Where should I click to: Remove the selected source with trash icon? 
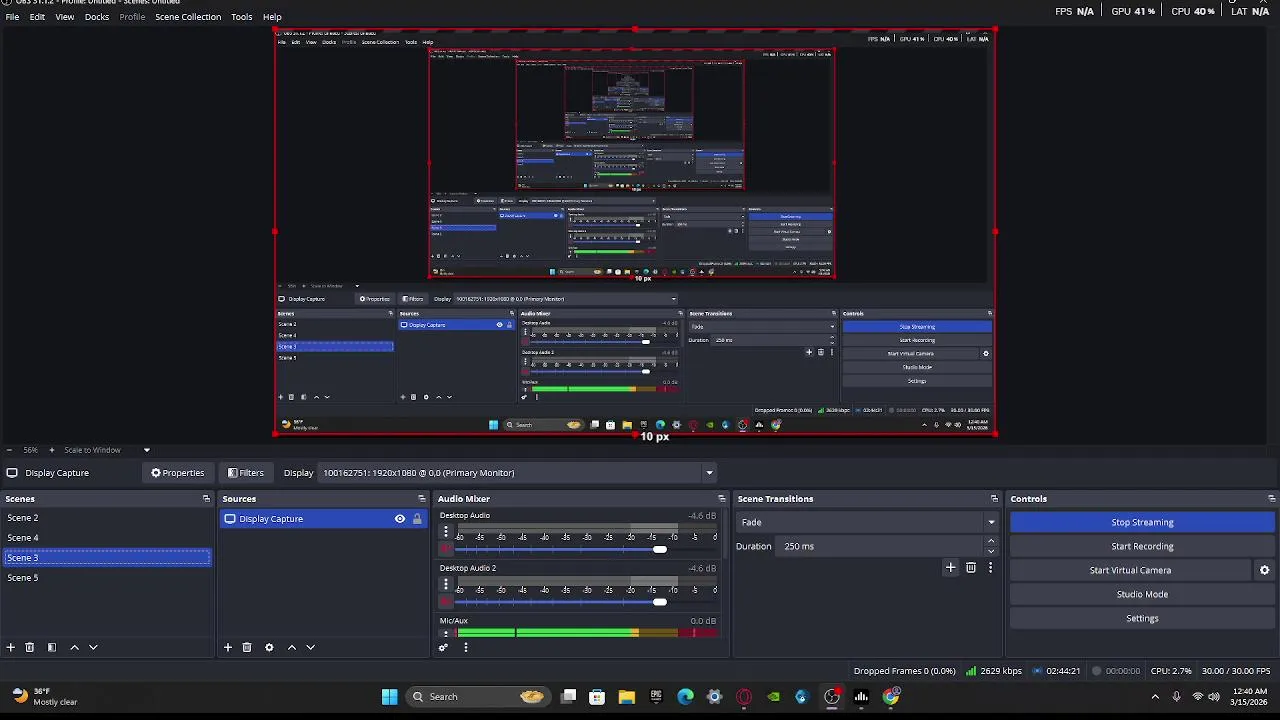pos(247,647)
